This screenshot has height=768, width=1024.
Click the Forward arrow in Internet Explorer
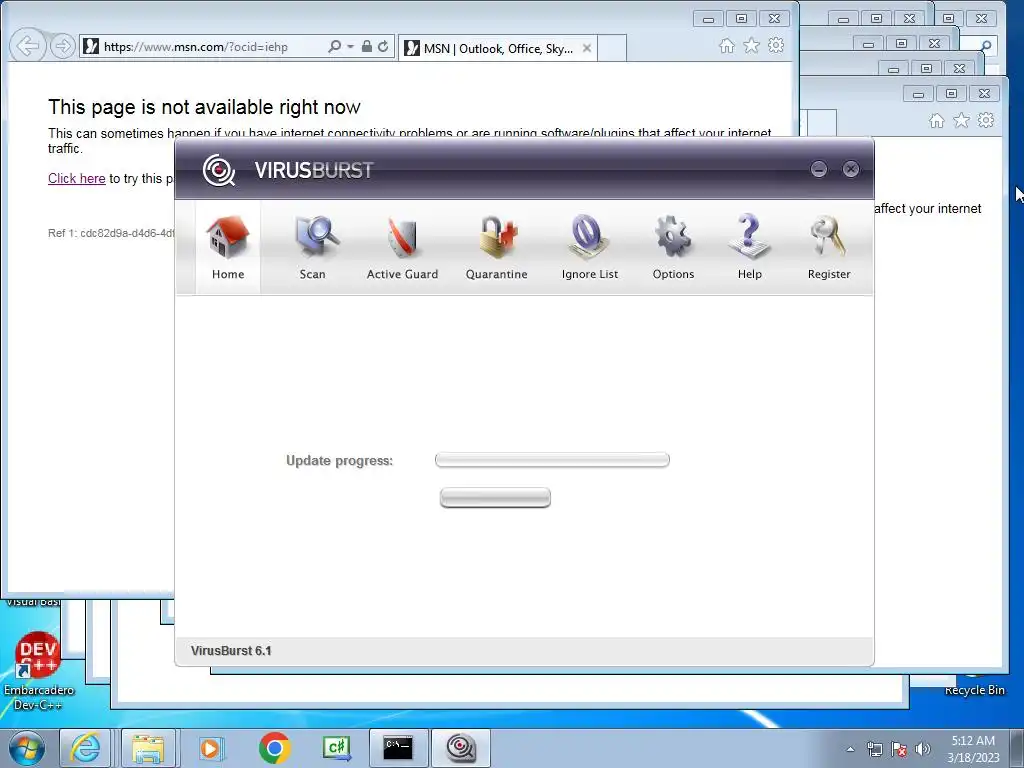63,46
